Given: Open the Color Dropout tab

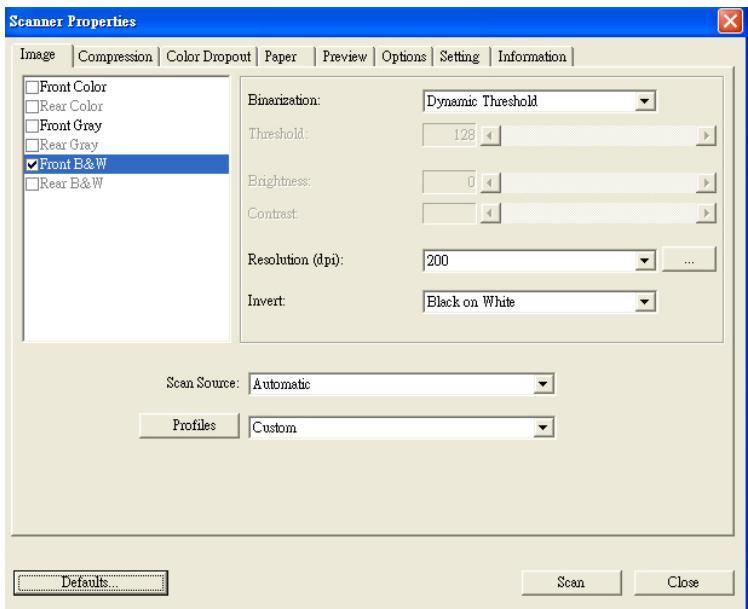Looking at the screenshot, I should [x=209, y=57].
